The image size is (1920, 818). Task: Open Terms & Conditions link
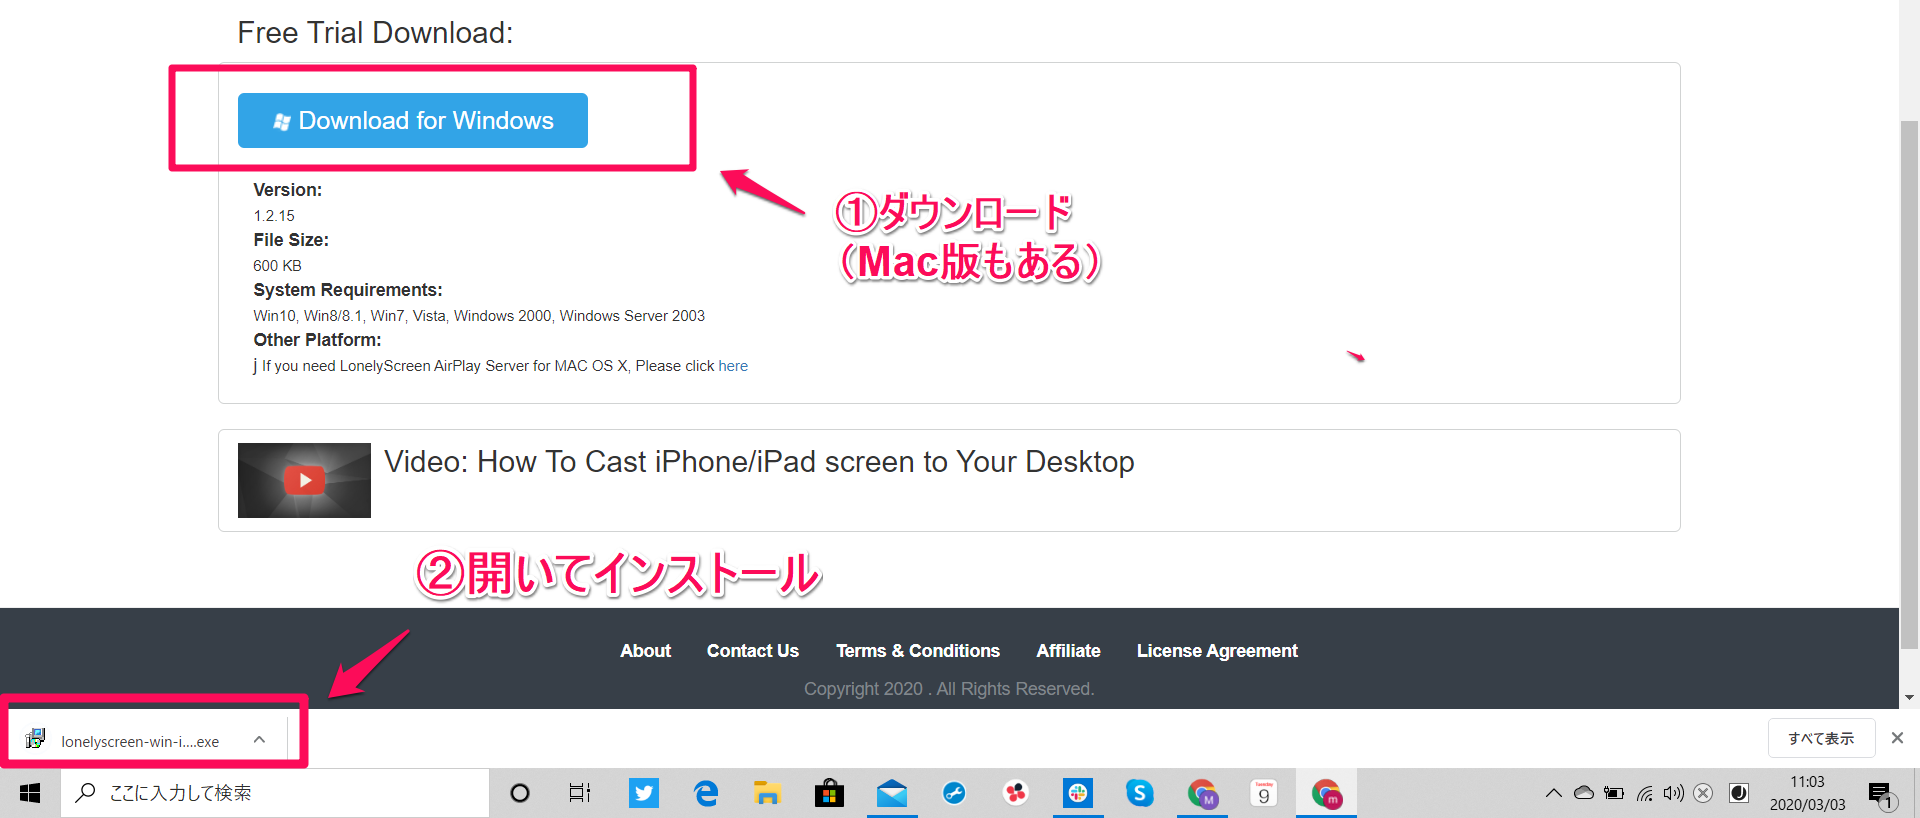[x=918, y=651]
